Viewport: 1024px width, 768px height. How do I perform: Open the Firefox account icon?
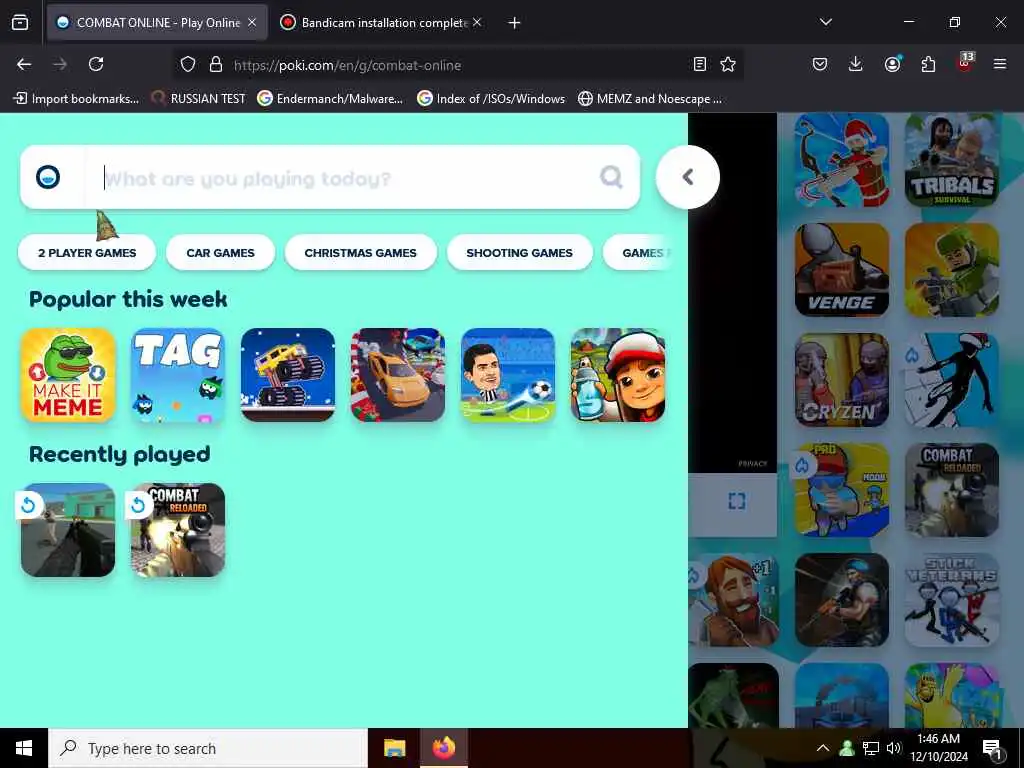click(892, 64)
